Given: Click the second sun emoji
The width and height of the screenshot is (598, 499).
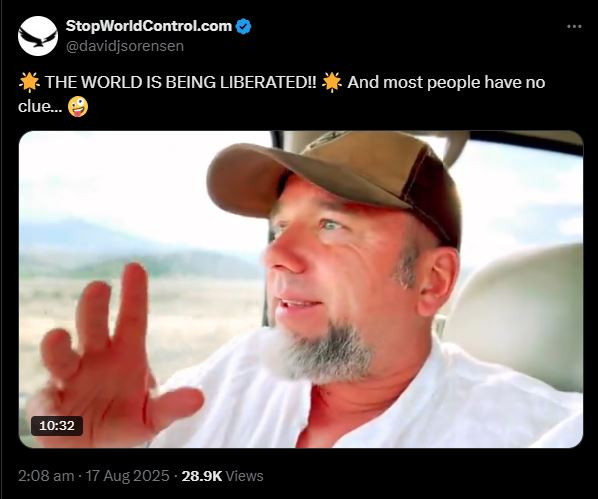Looking at the screenshot, I should coord(332,82).
